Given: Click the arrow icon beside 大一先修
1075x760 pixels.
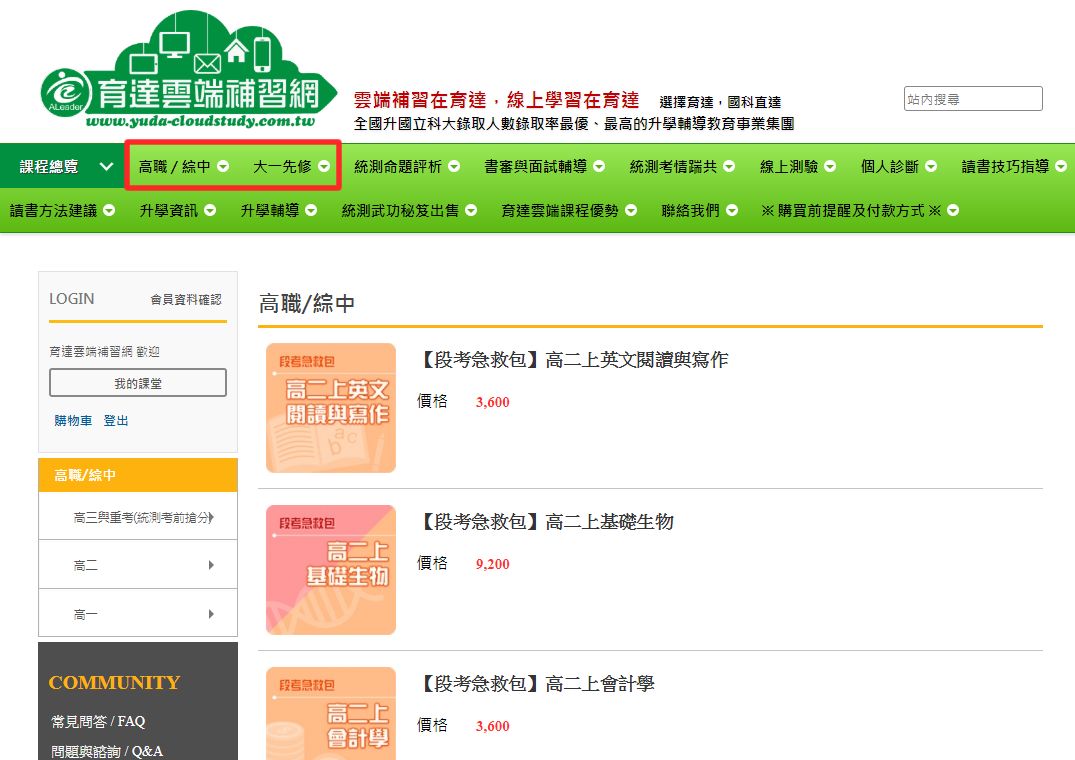Looking at the screenshot, I should point(324,167).
